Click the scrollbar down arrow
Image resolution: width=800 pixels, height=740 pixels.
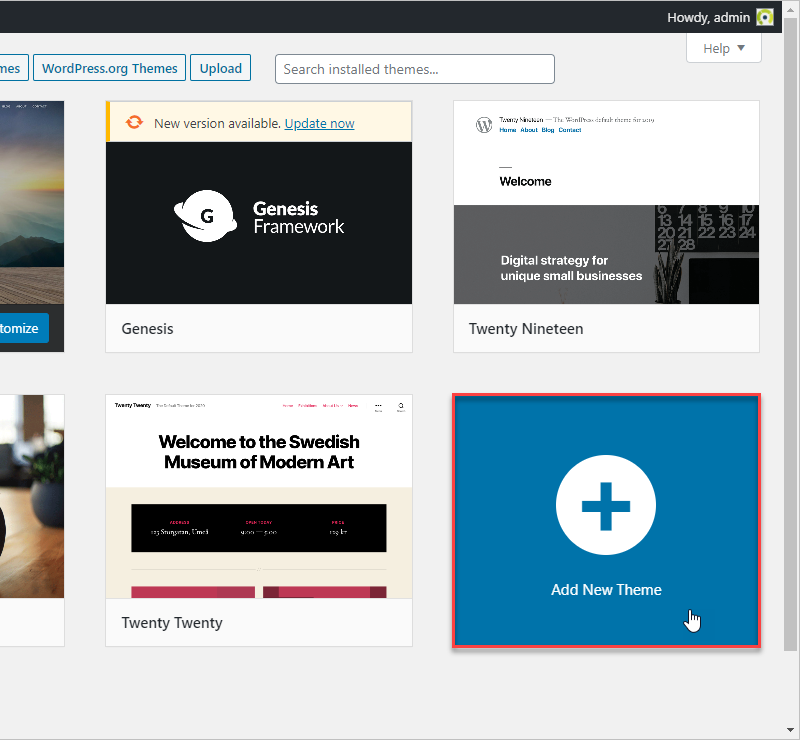click(x=790, y=730)
